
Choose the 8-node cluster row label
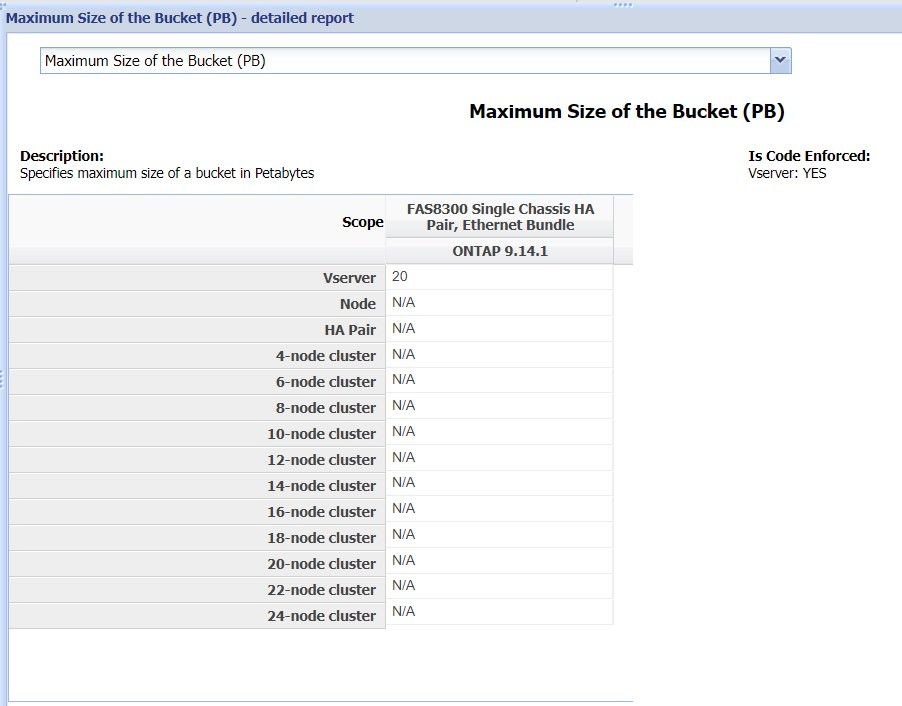(325, 408)
